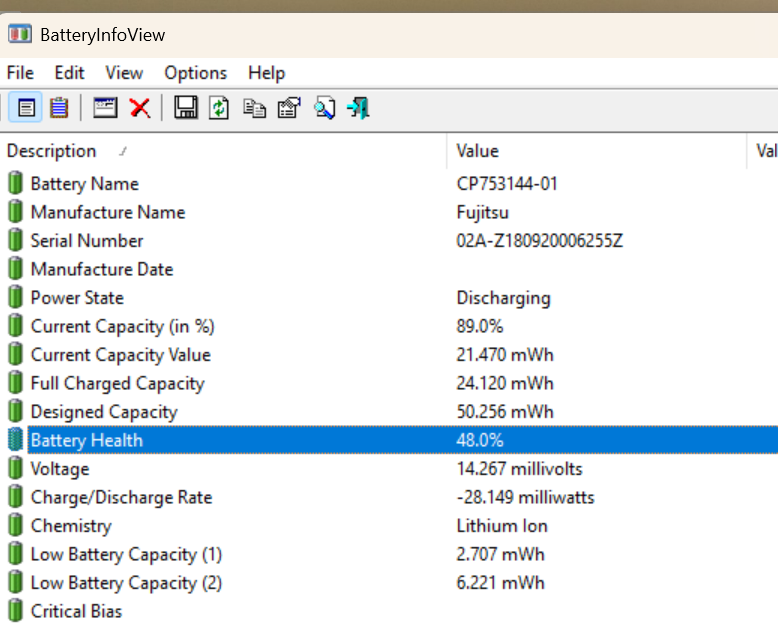Screen dimensions: 778x625
Task: Click the partially visible Val column header
Action: pyautogui.click(x=763, y=151)
